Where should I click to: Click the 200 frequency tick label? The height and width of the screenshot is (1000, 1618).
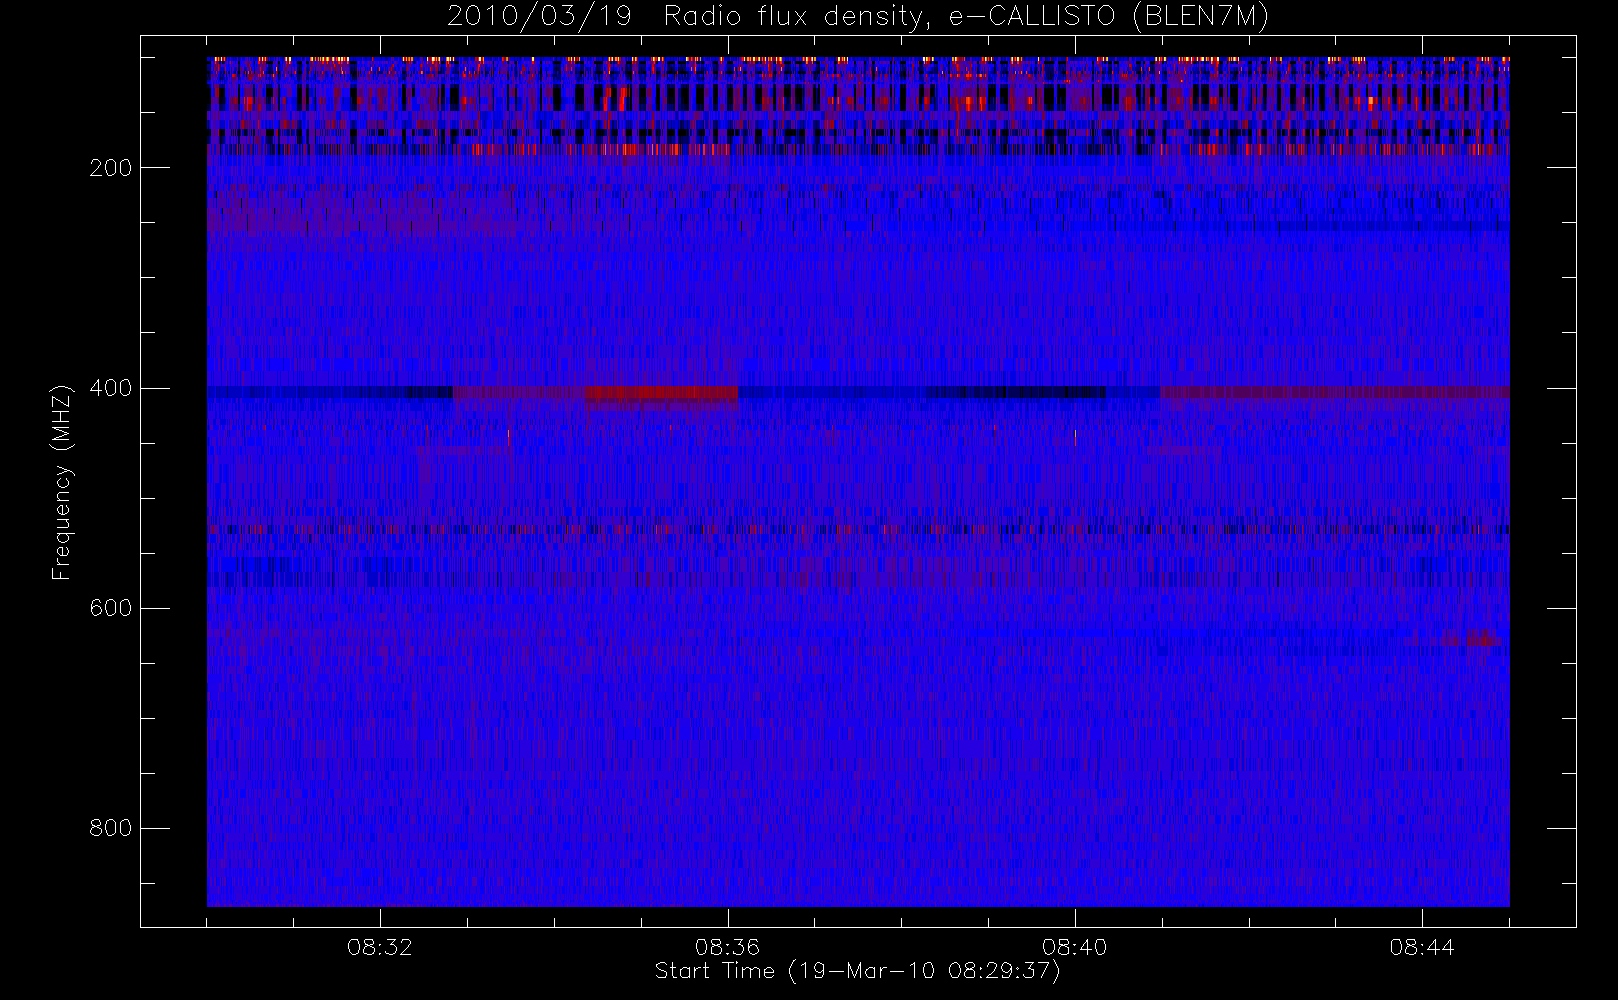(x=111, y=168)
